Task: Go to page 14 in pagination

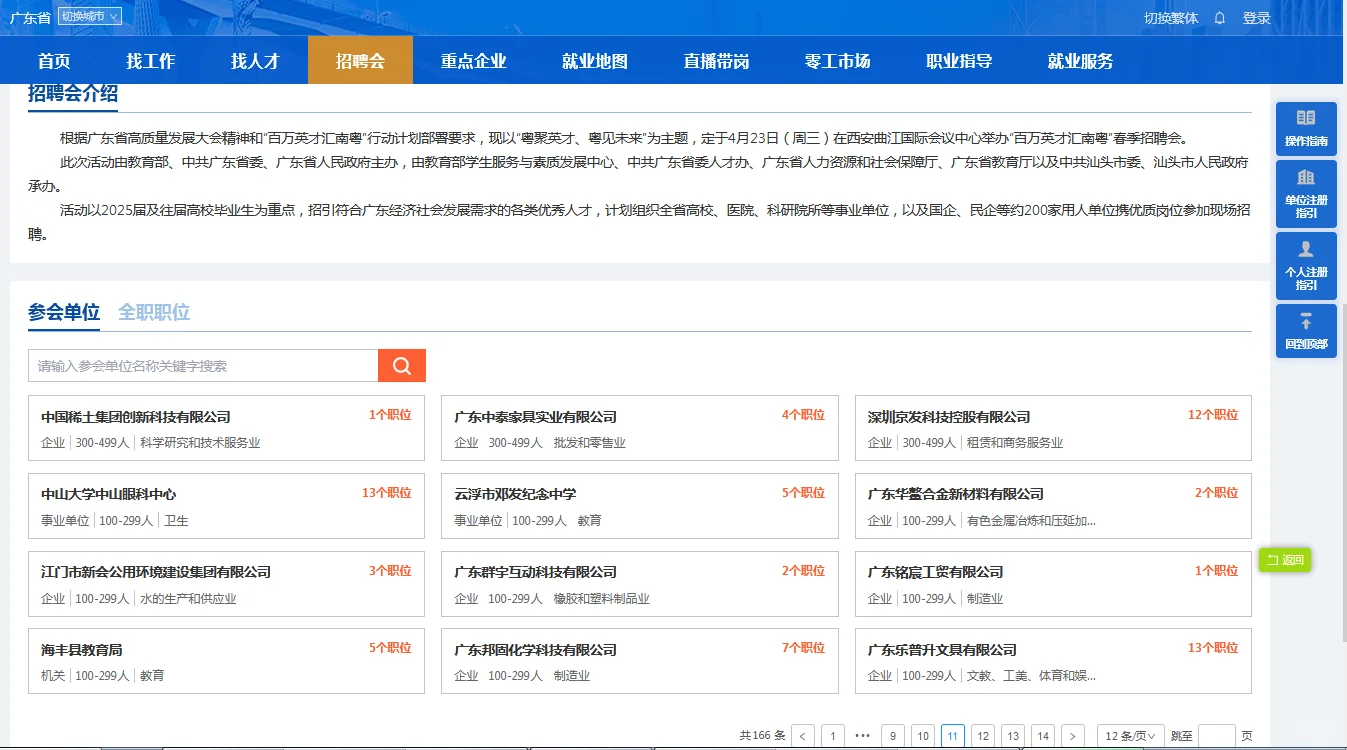Action: pyautogui.click(x=1043, y=735)
